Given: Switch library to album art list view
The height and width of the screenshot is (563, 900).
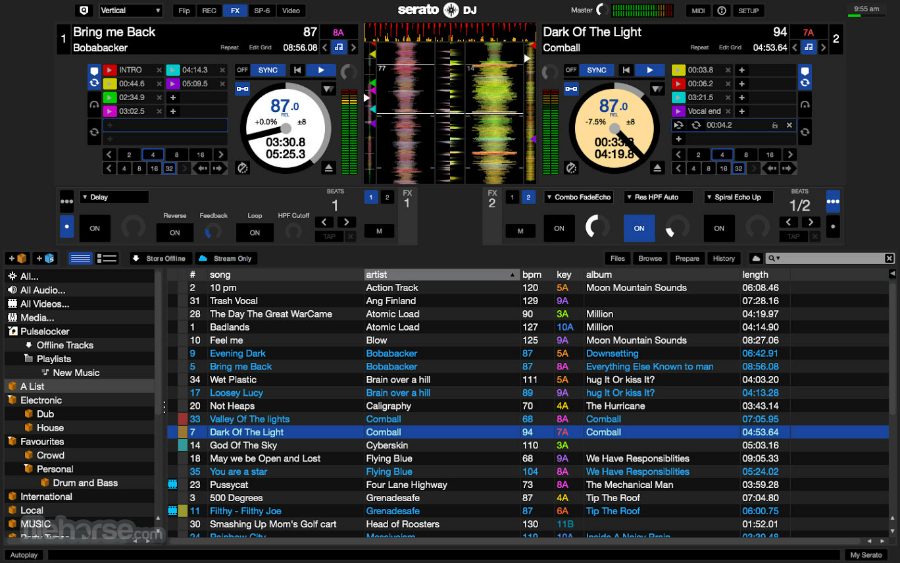Looking at the screenshot, I should pos(107,258).
